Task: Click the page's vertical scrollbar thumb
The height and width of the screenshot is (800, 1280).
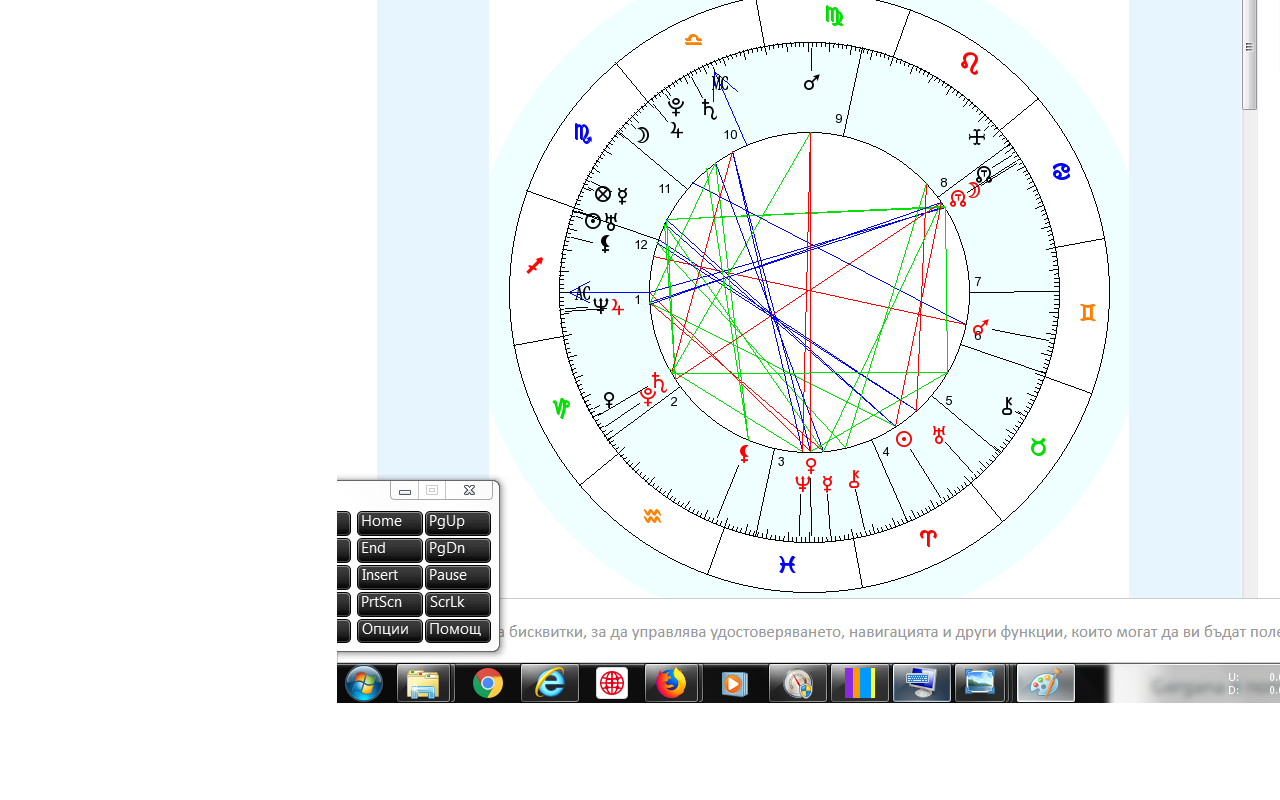Action: (1249, 55)
